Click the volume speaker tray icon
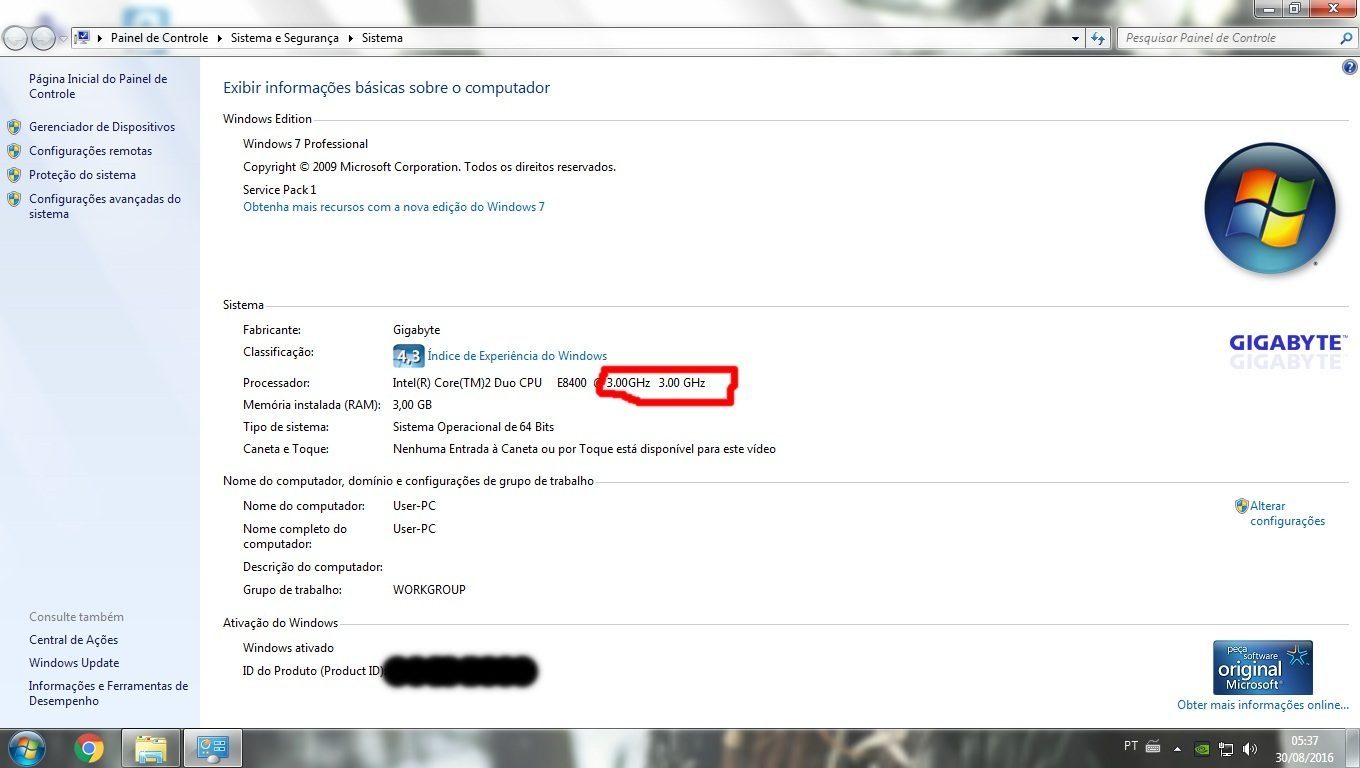 (1250, 748)
